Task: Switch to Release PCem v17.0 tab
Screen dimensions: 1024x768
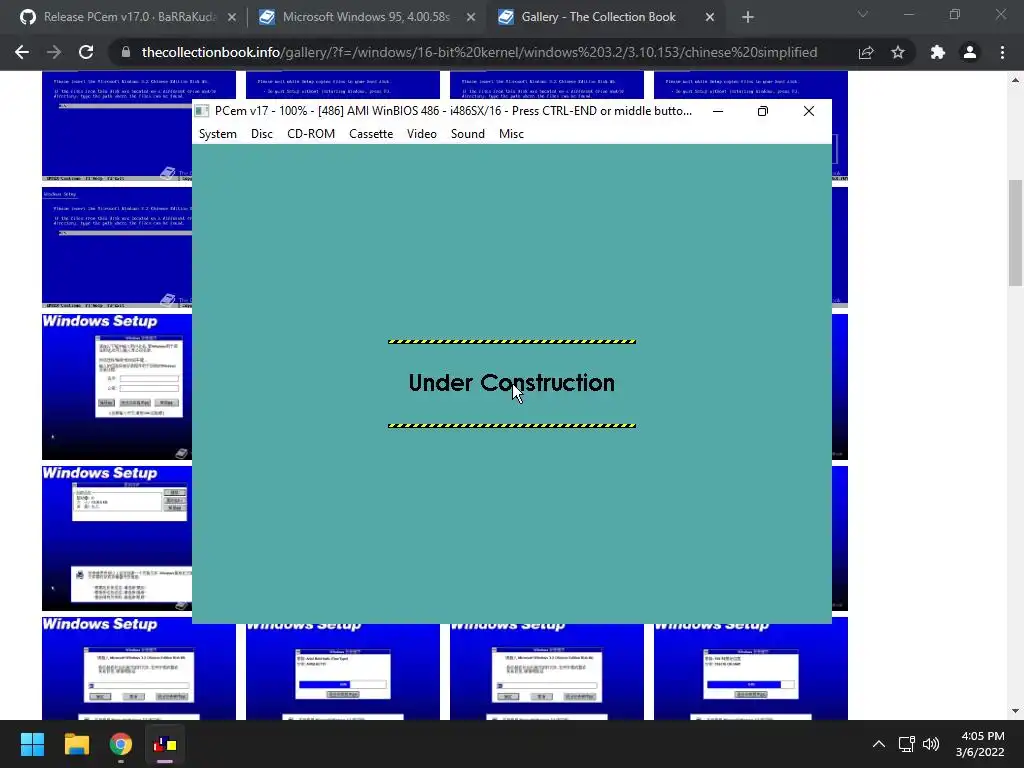Action: 127,17
